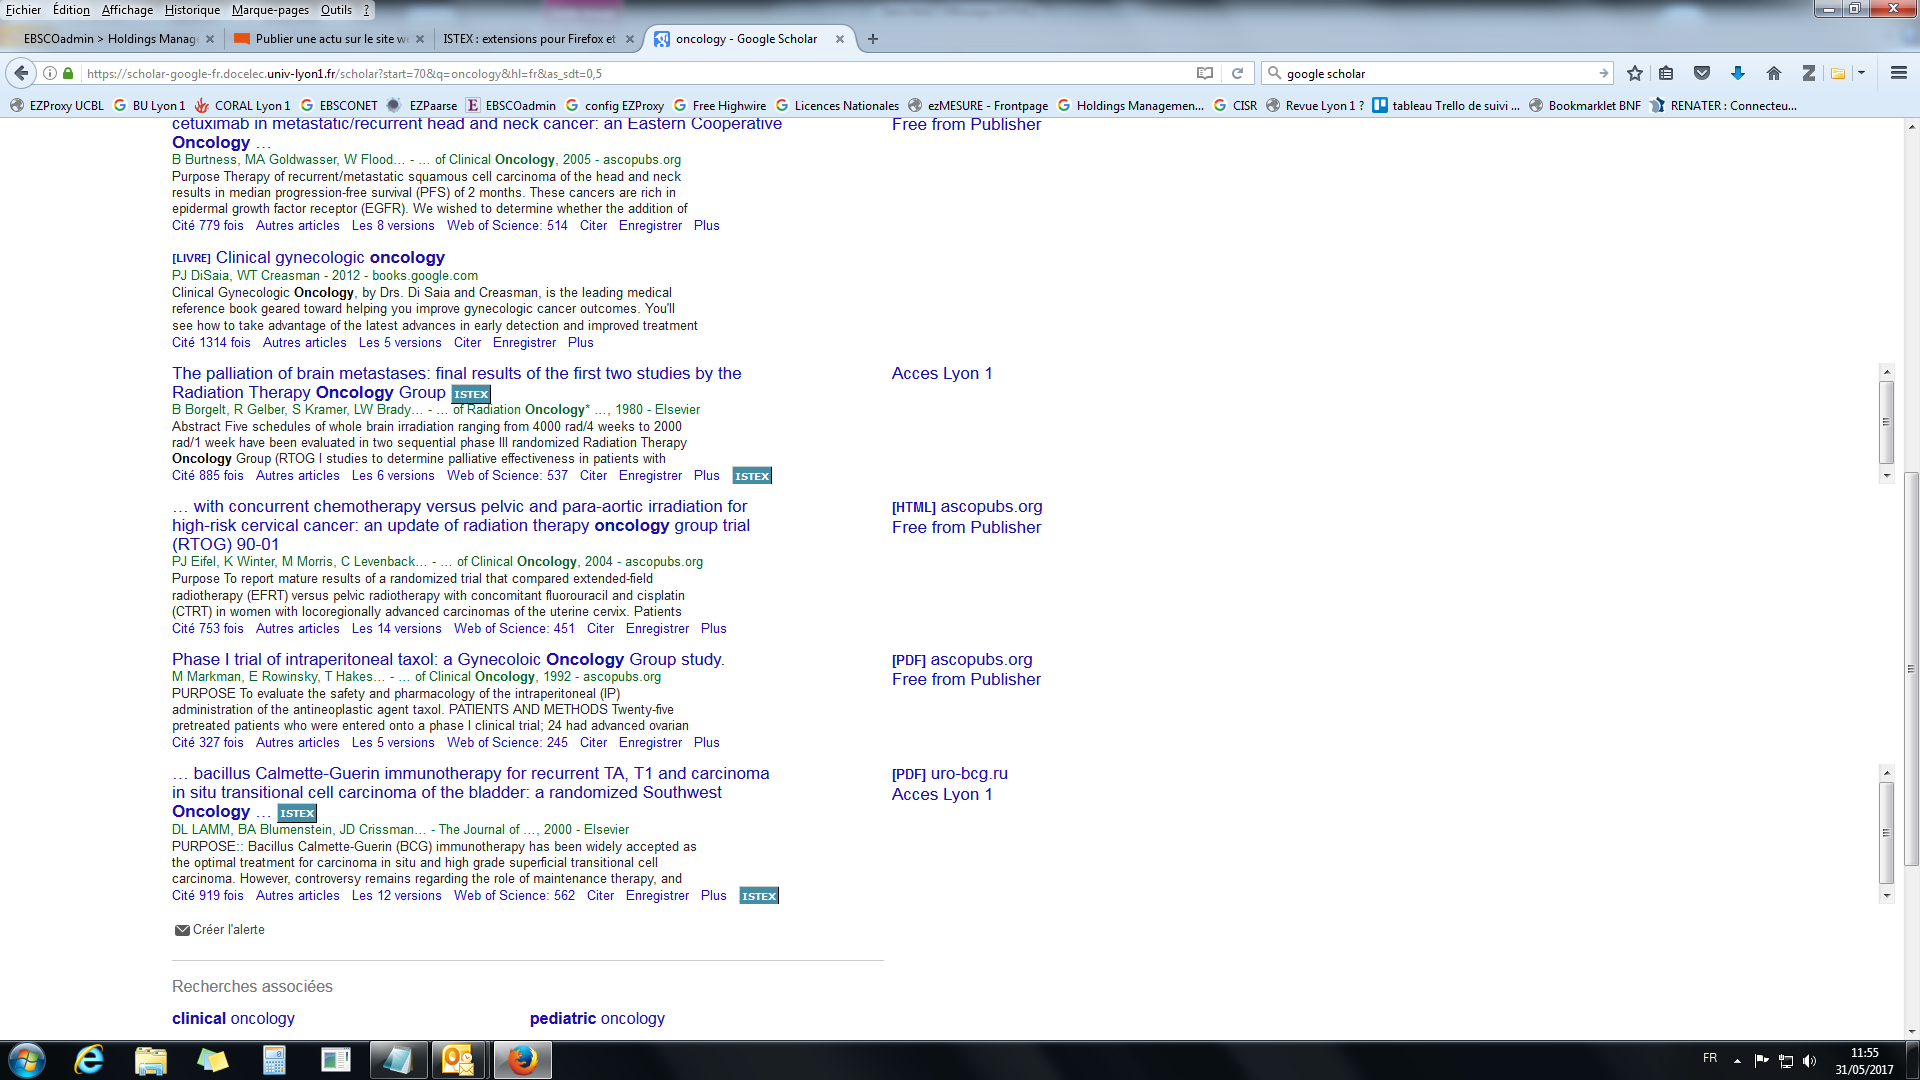Image resolution: width=1920 pixels, height=1080 pixels.
Task: Click the EZProxy UCBL bookmark
Action: pos(57,106)
